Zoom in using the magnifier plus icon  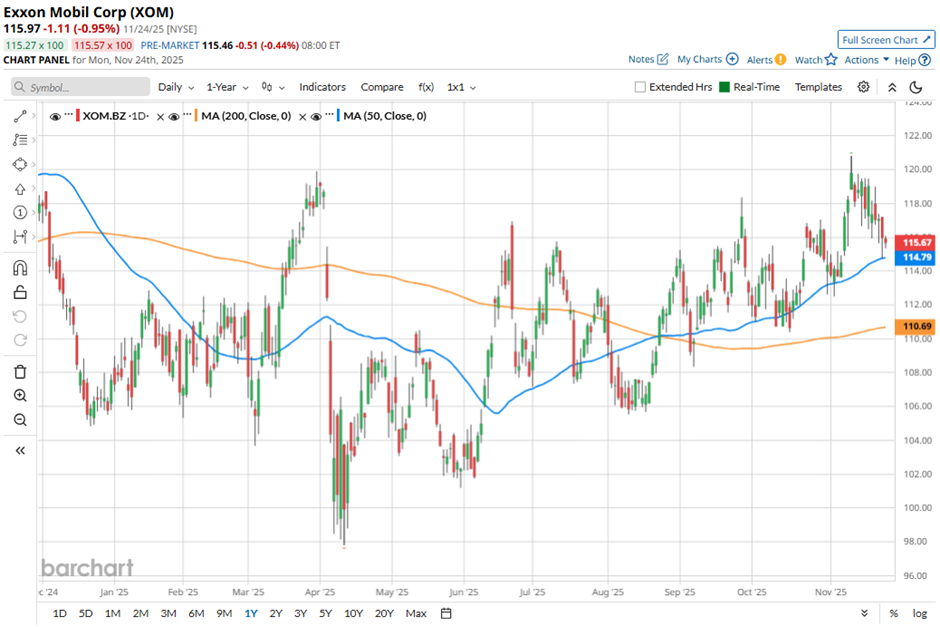[20, 396]
